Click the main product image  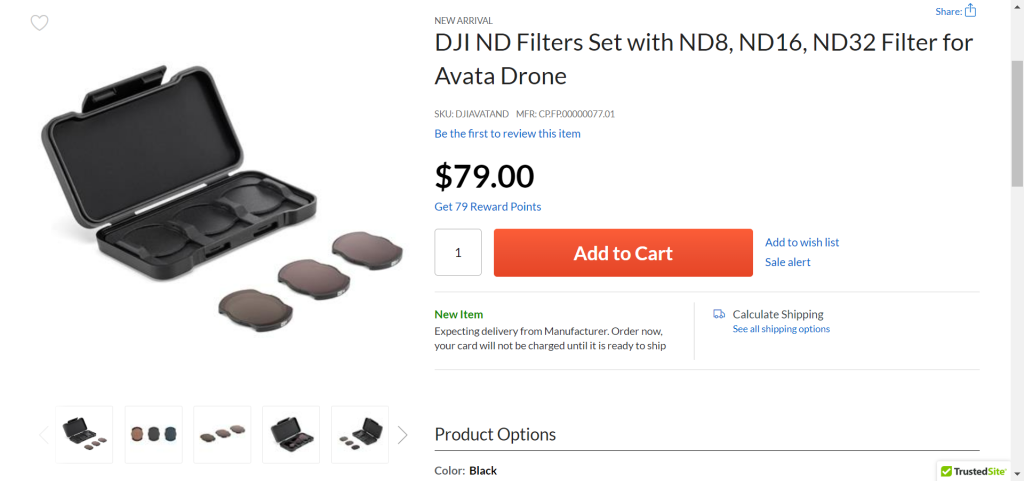point(220,195)
